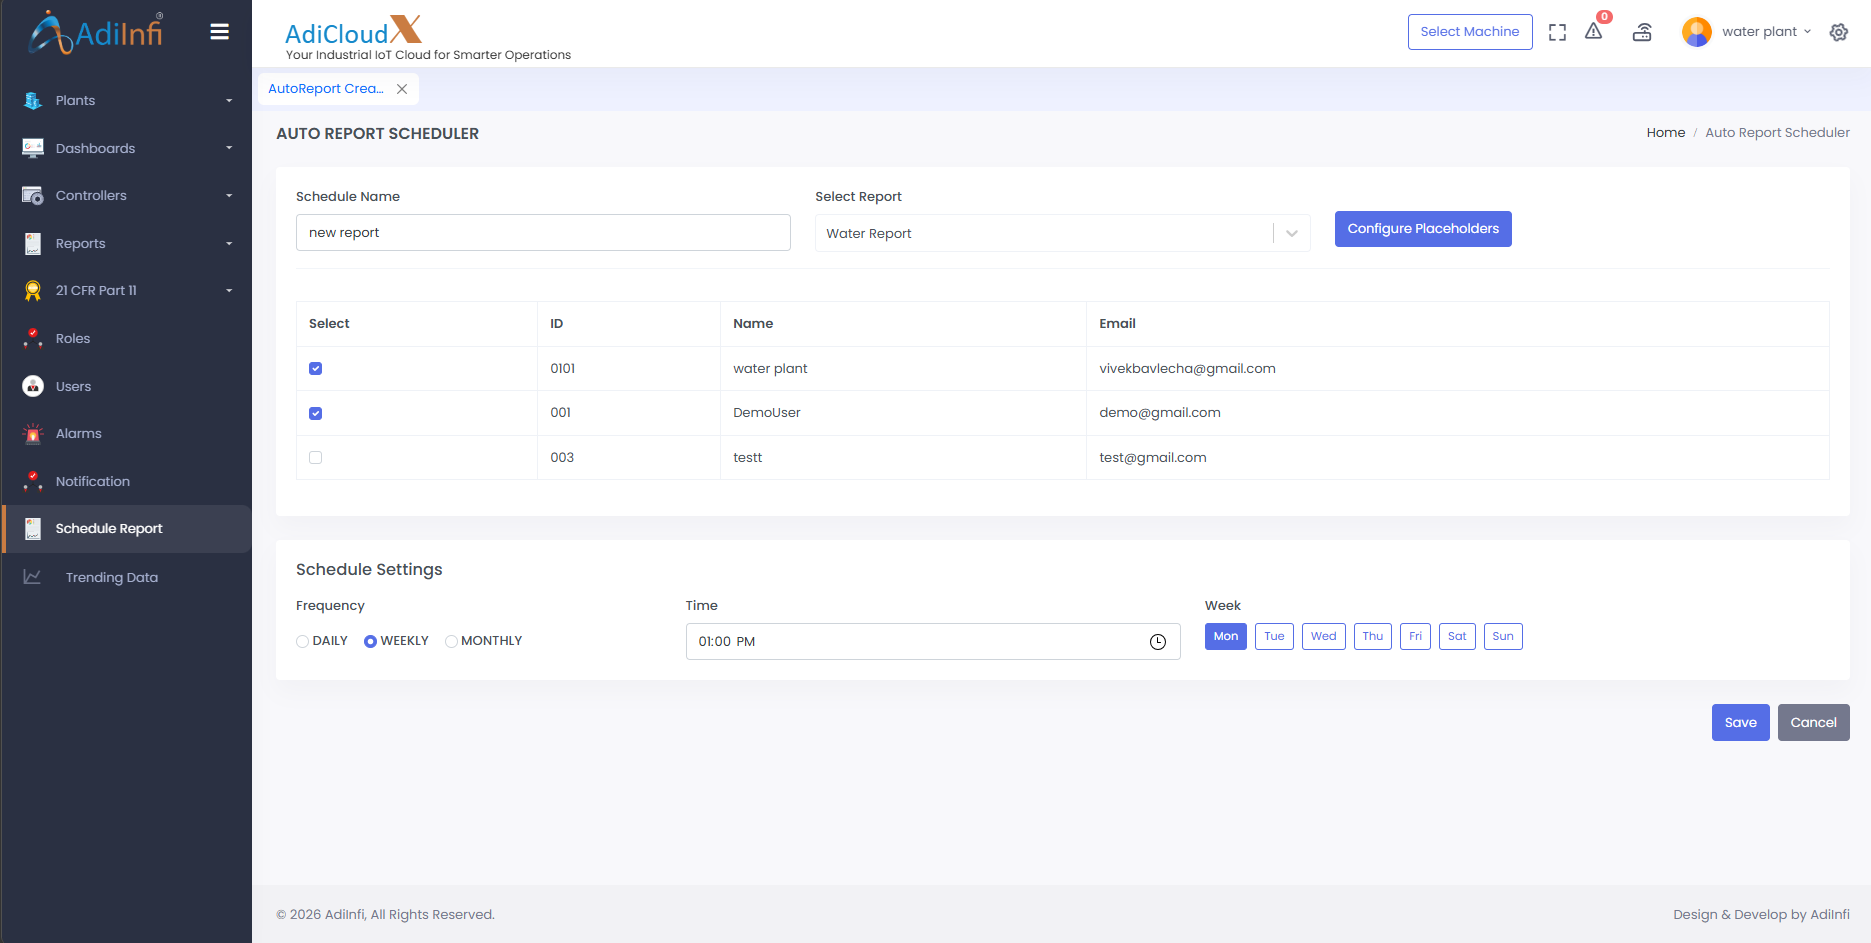
Task: Select the MONTHLY frequency radio button
Action: click(452, 642)
